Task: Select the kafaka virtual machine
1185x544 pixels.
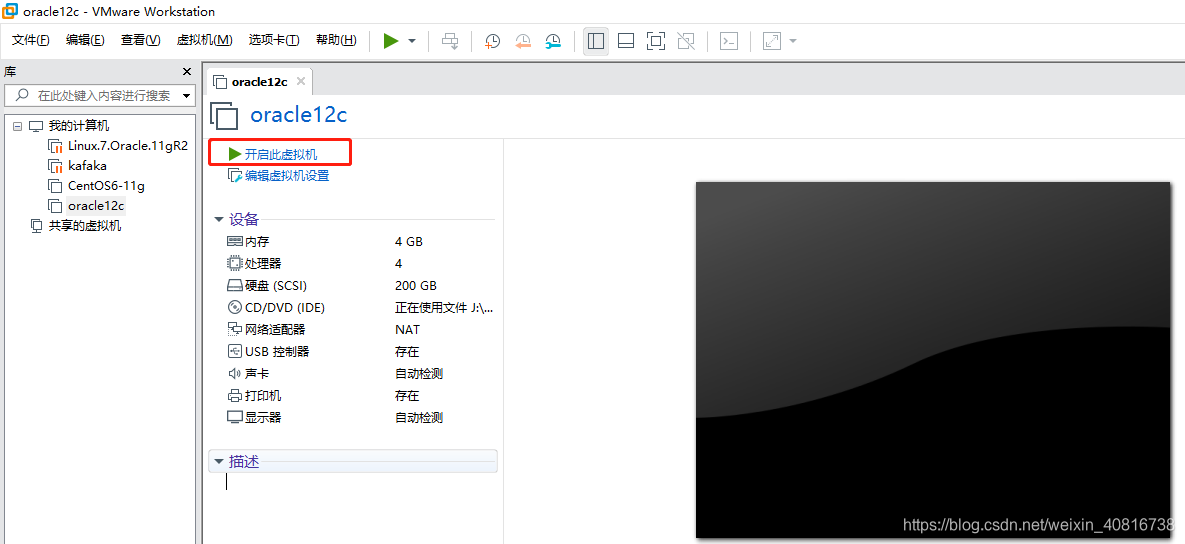Action: [x=87, y=165]
